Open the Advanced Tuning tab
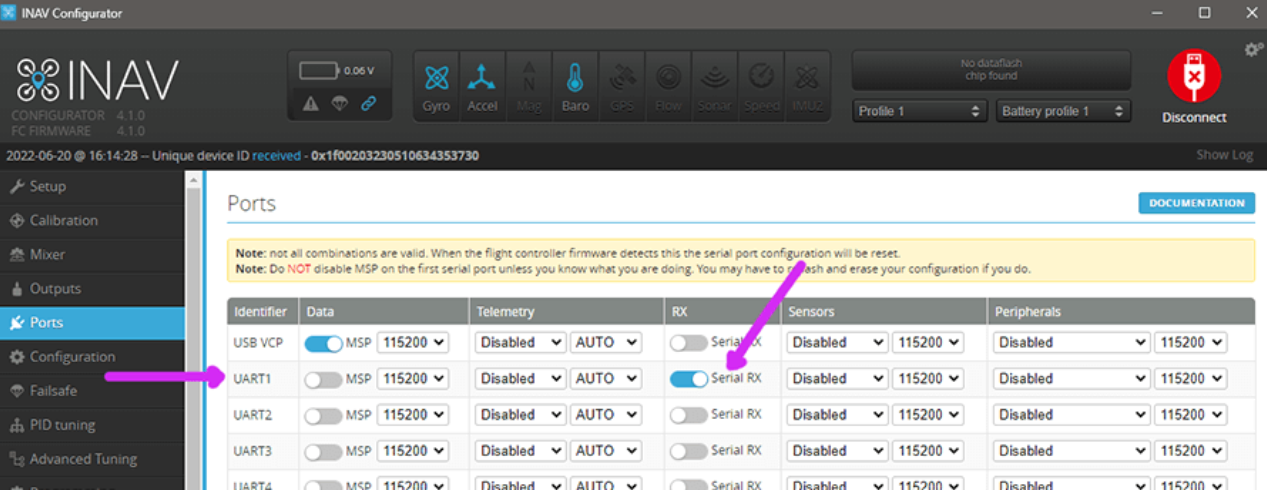1267x497 pixels. coord(92,459)
